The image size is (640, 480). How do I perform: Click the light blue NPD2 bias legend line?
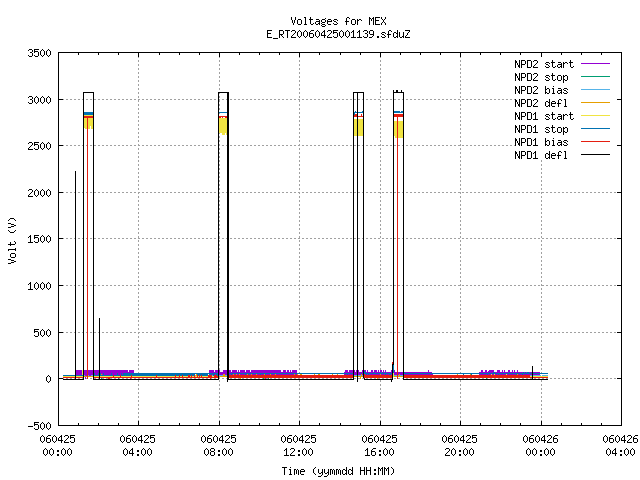tap(595, 89)
